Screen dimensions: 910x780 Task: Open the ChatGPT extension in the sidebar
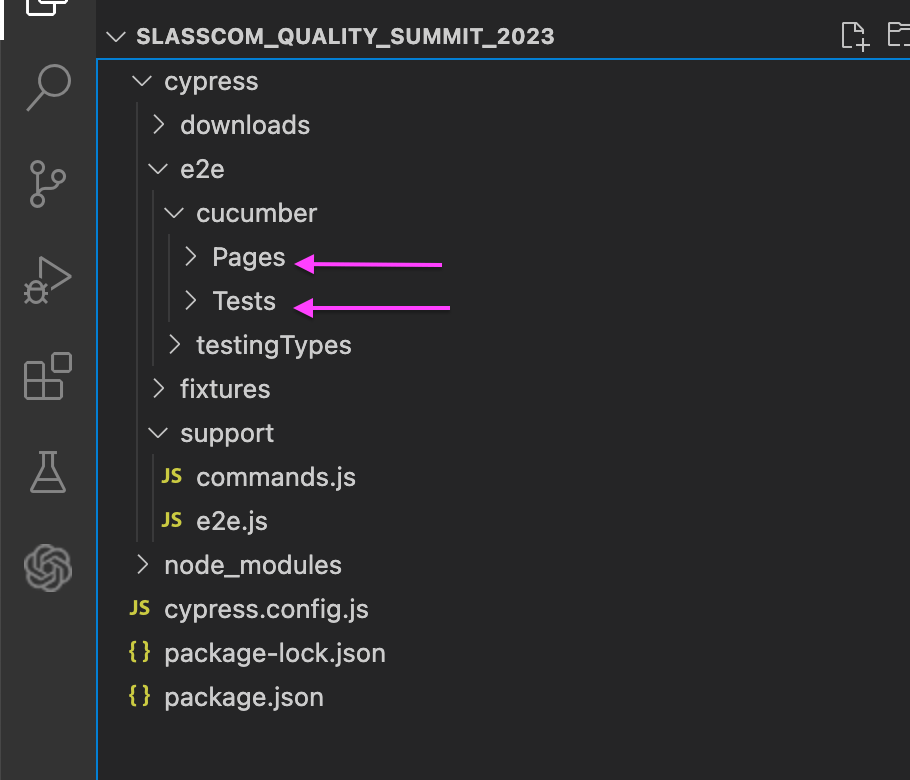pyautogui.click(x=47, y=568)
